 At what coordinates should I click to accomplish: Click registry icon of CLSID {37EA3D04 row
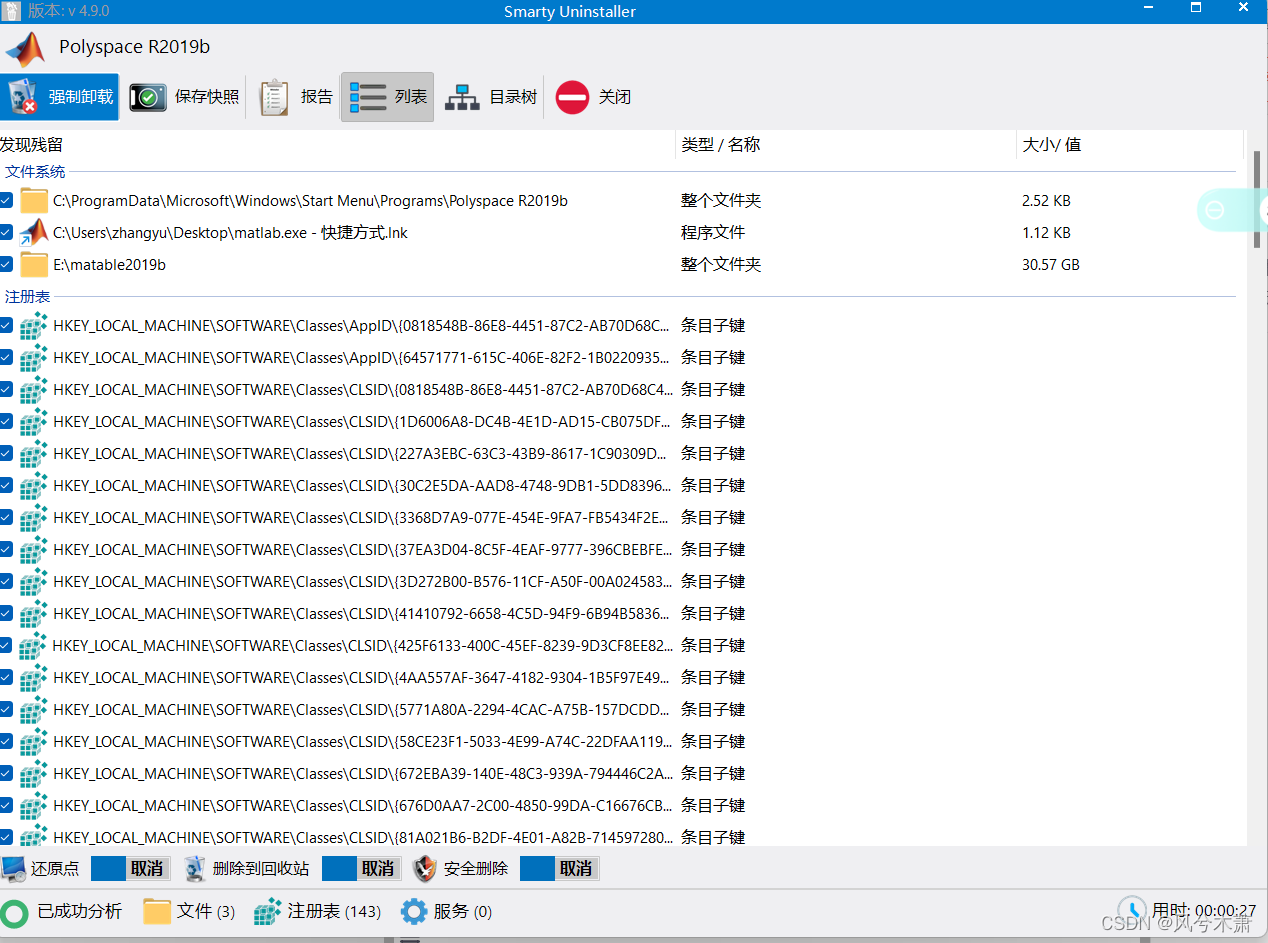click(x=35, y=550)
